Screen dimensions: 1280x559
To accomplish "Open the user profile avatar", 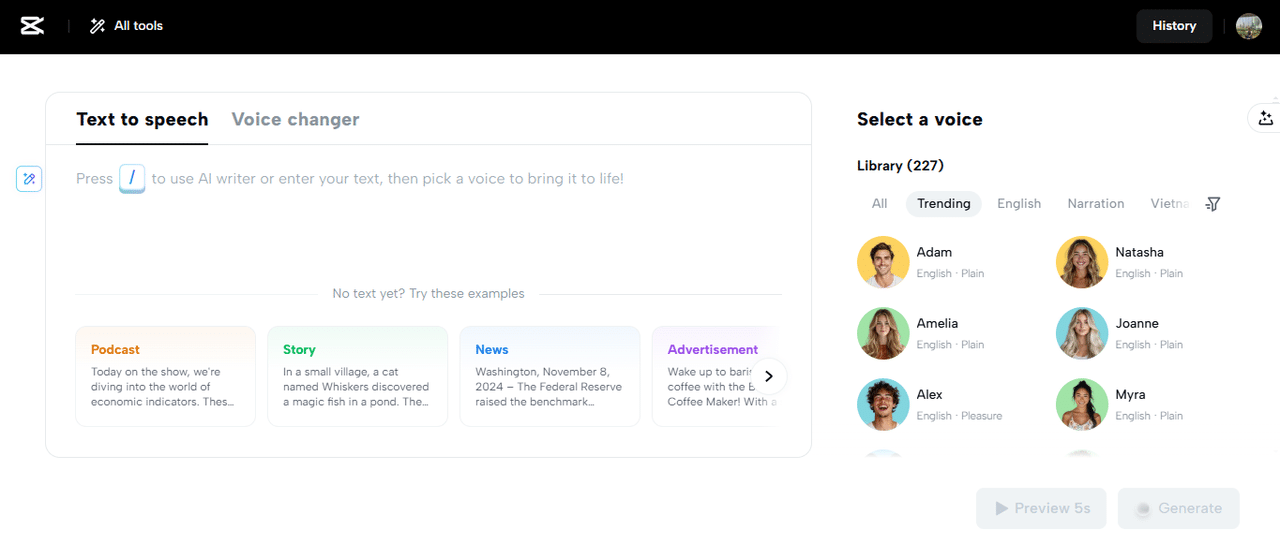I will tap(1248, 26).
